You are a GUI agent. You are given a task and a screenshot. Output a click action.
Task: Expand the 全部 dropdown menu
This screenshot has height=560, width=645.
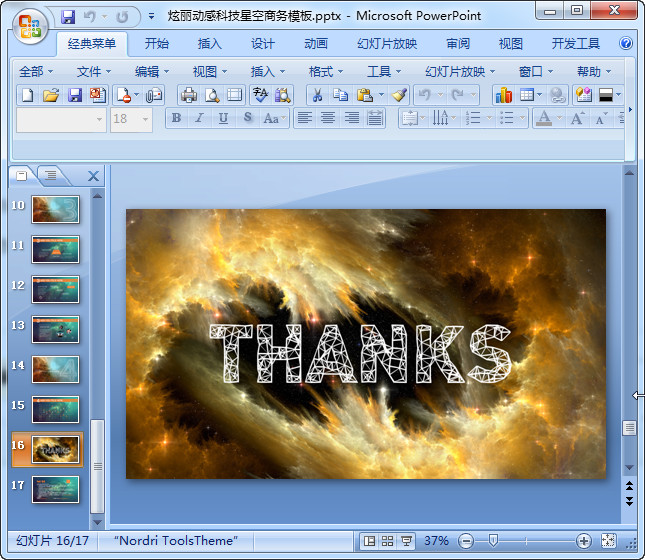coord(36,72)
